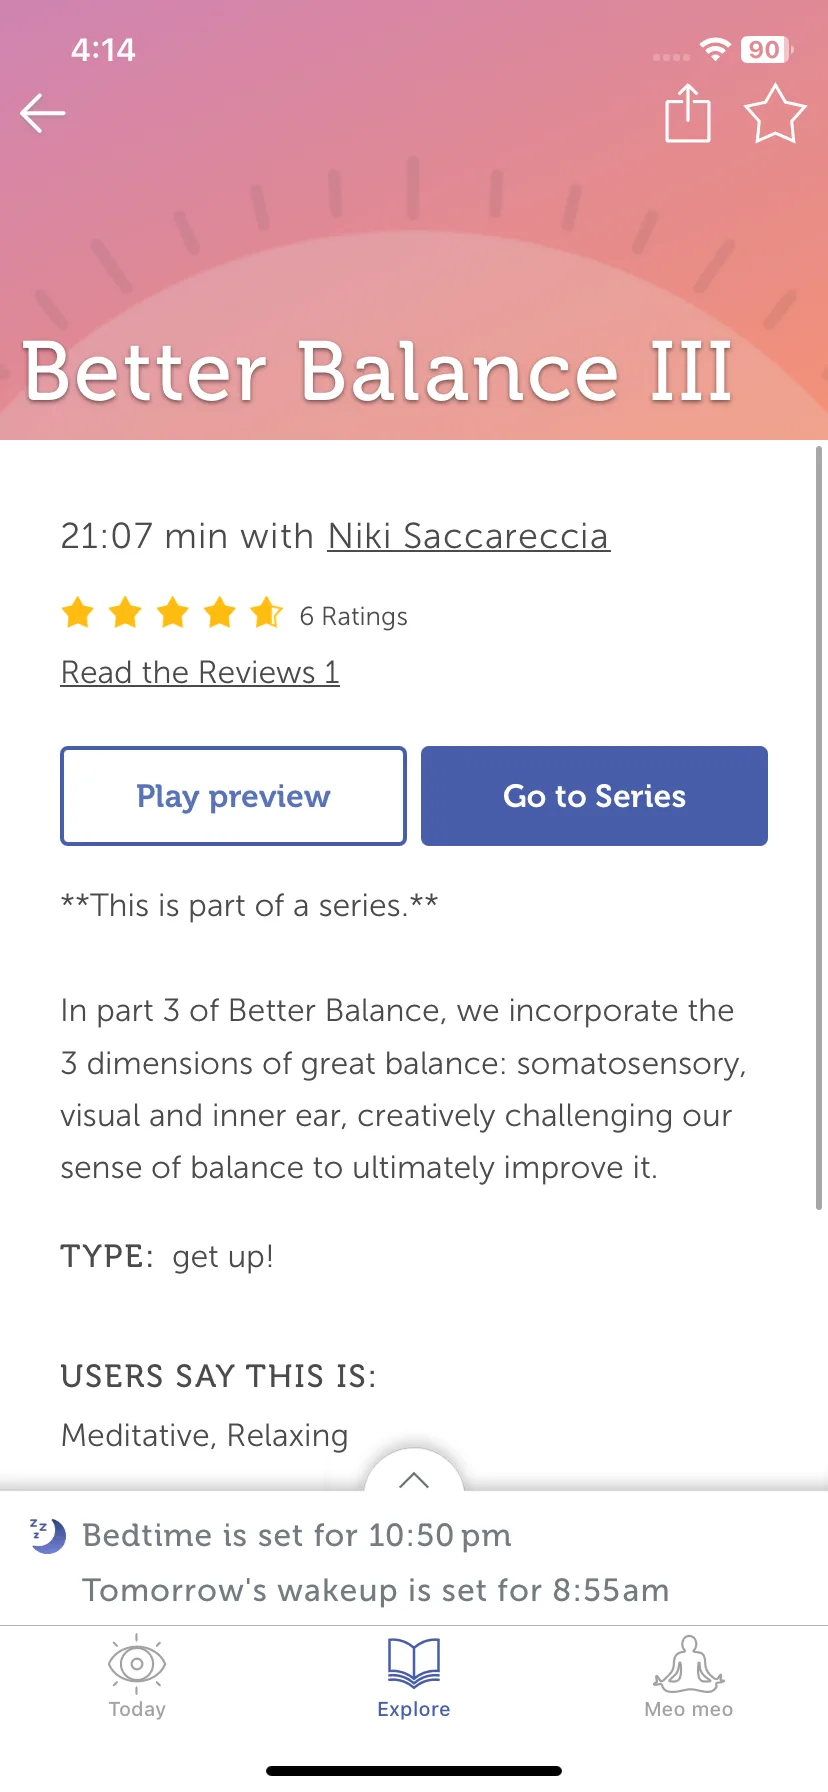This screenshot has height=1792, width=828.
Task: Click the five-star rating display
Action: click(172, 612)
